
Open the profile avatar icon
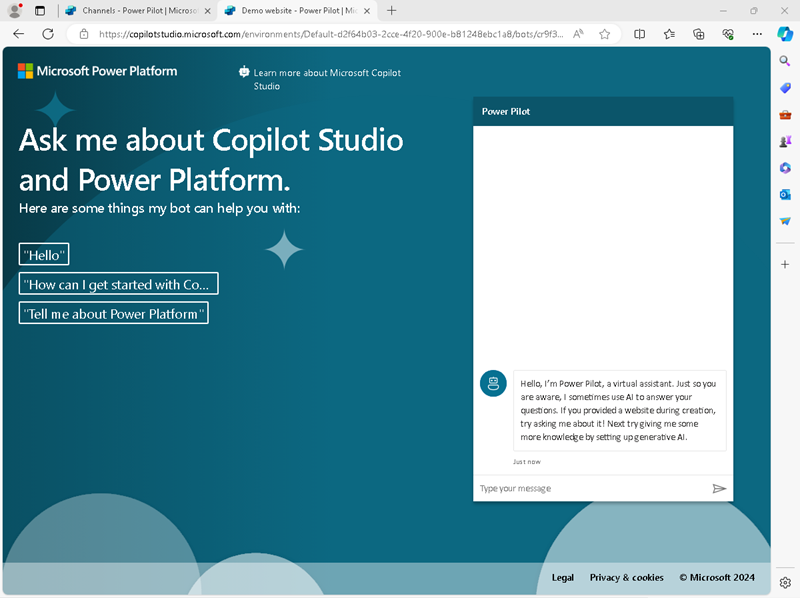(15, 10)
